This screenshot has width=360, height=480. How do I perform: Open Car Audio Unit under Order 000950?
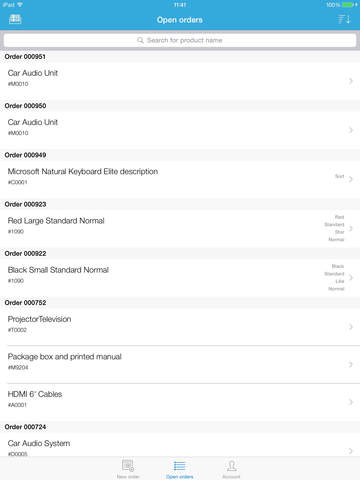180,130
